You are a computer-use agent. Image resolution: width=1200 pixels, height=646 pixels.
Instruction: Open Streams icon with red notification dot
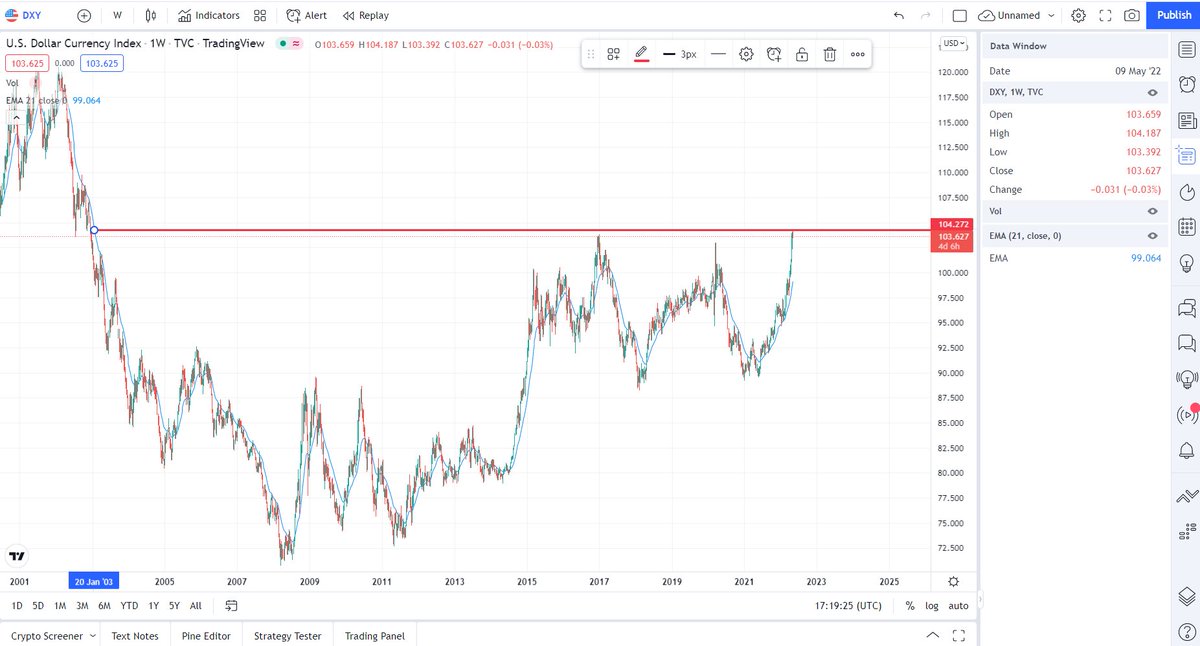(x=1186, y=414)
